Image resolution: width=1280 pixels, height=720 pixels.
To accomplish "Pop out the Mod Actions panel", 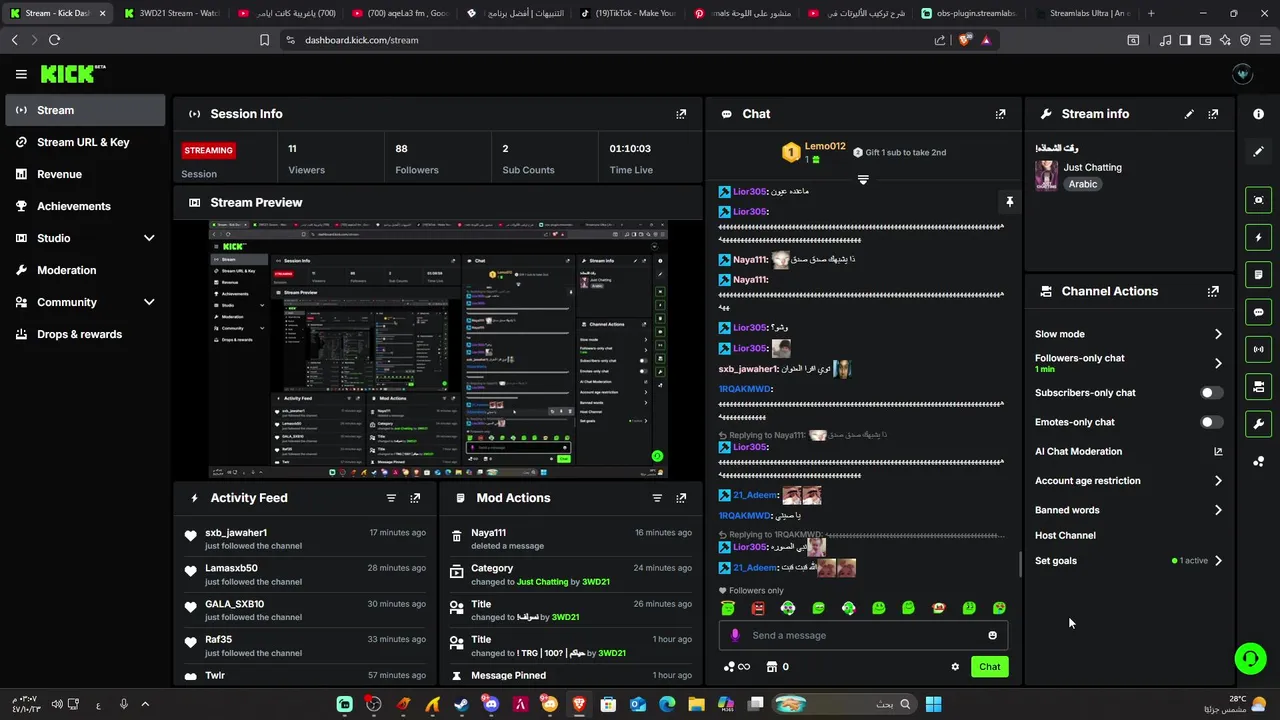I will click(681, 498).
